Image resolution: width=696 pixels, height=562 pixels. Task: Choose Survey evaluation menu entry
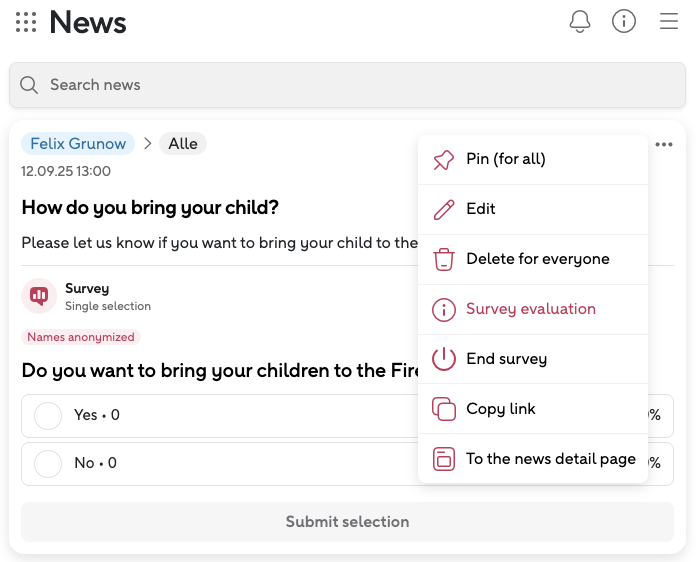pos(530,309)
